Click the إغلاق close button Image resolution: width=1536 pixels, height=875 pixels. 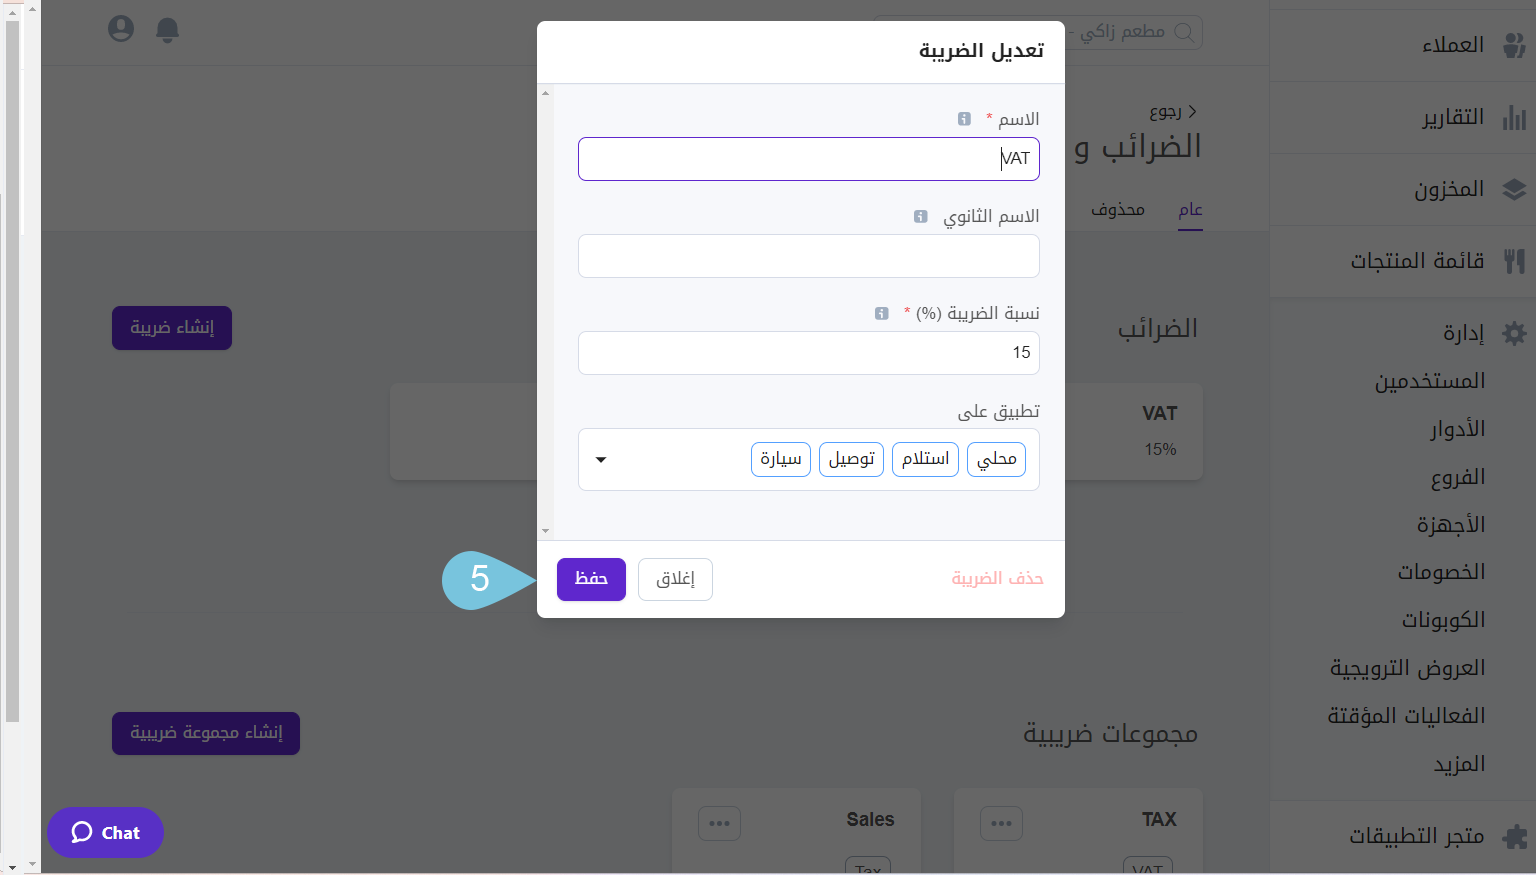click(x=675, y=579)
